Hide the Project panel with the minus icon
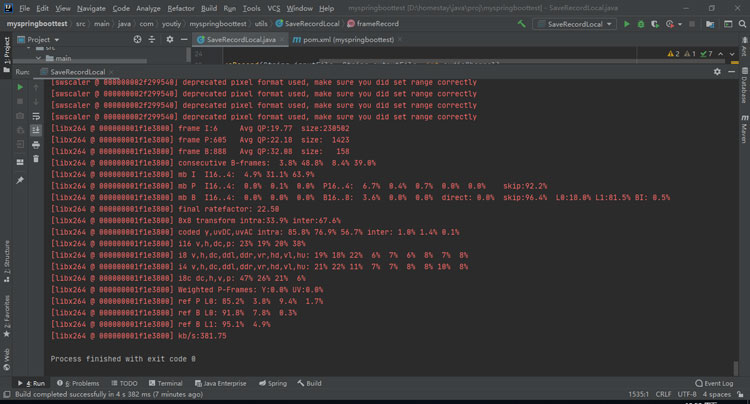This screenshot has height=404, width=750. point(184,40)
